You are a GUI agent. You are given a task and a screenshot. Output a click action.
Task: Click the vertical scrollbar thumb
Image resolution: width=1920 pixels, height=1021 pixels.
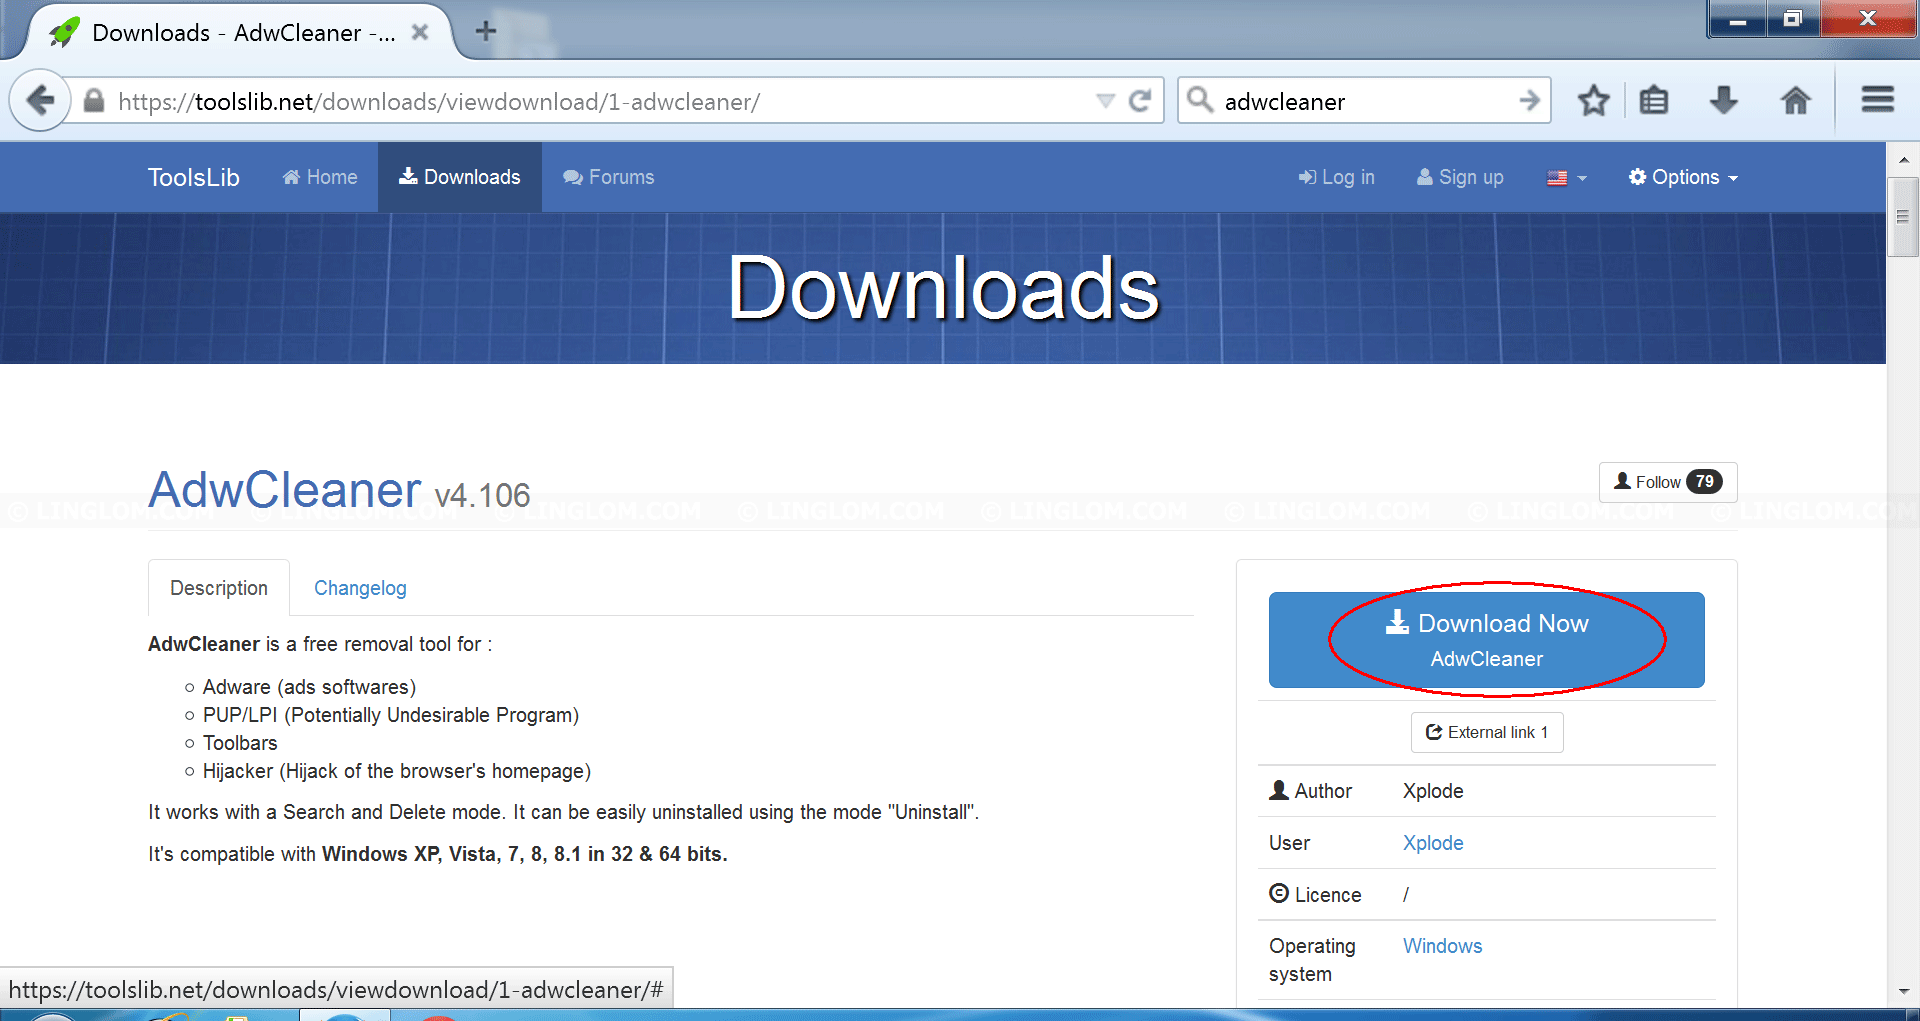[x=1903, y=217]
